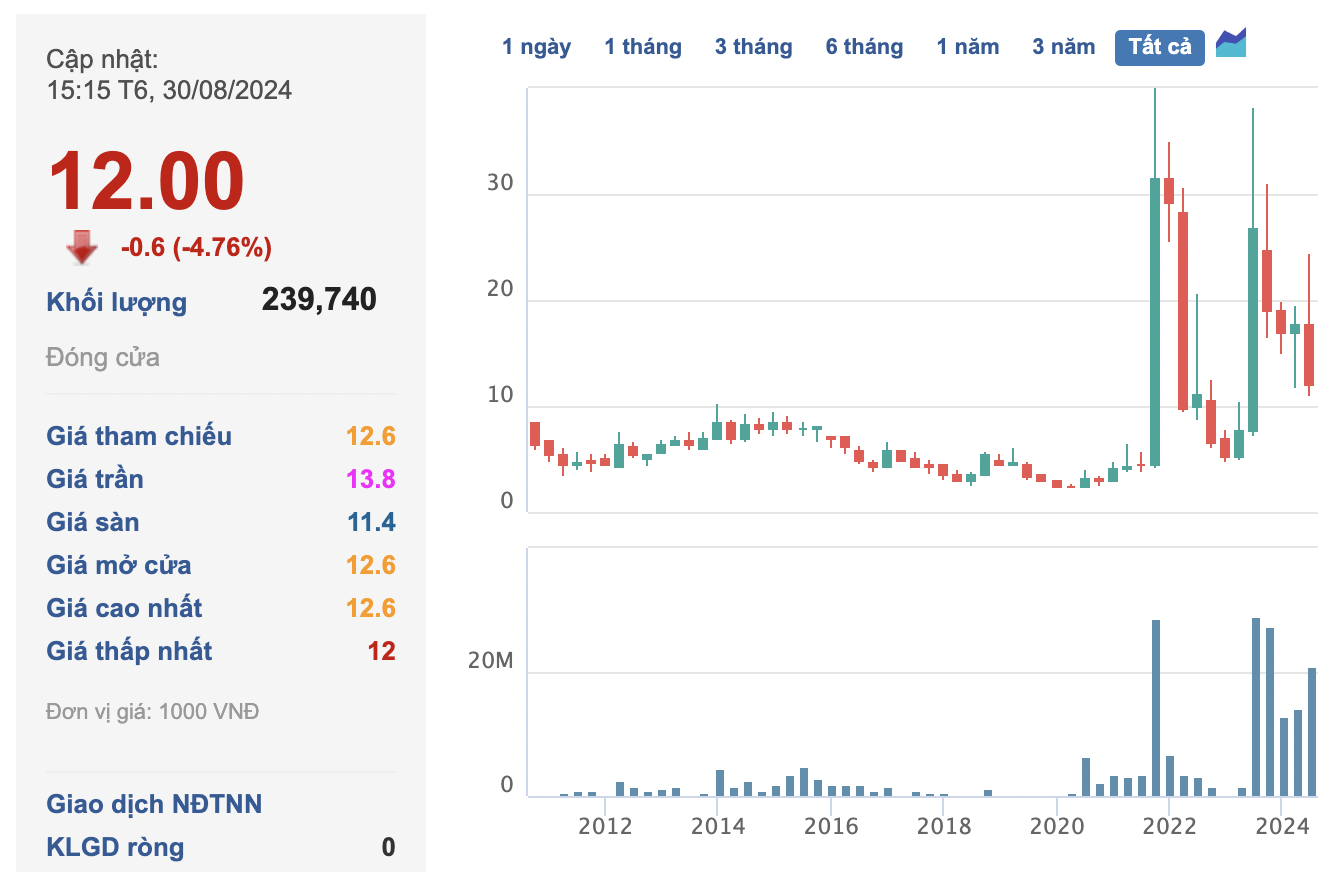1336x872 pixels.
Task: Select the '6 tháng' time range
Action: (x=864, y=47)
